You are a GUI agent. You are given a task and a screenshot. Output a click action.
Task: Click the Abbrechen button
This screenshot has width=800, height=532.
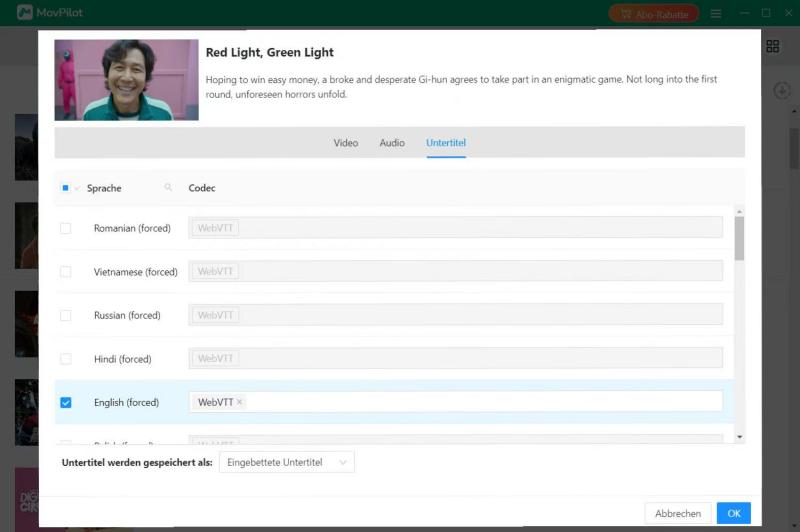pyautogui.click(x=678, y=513)
